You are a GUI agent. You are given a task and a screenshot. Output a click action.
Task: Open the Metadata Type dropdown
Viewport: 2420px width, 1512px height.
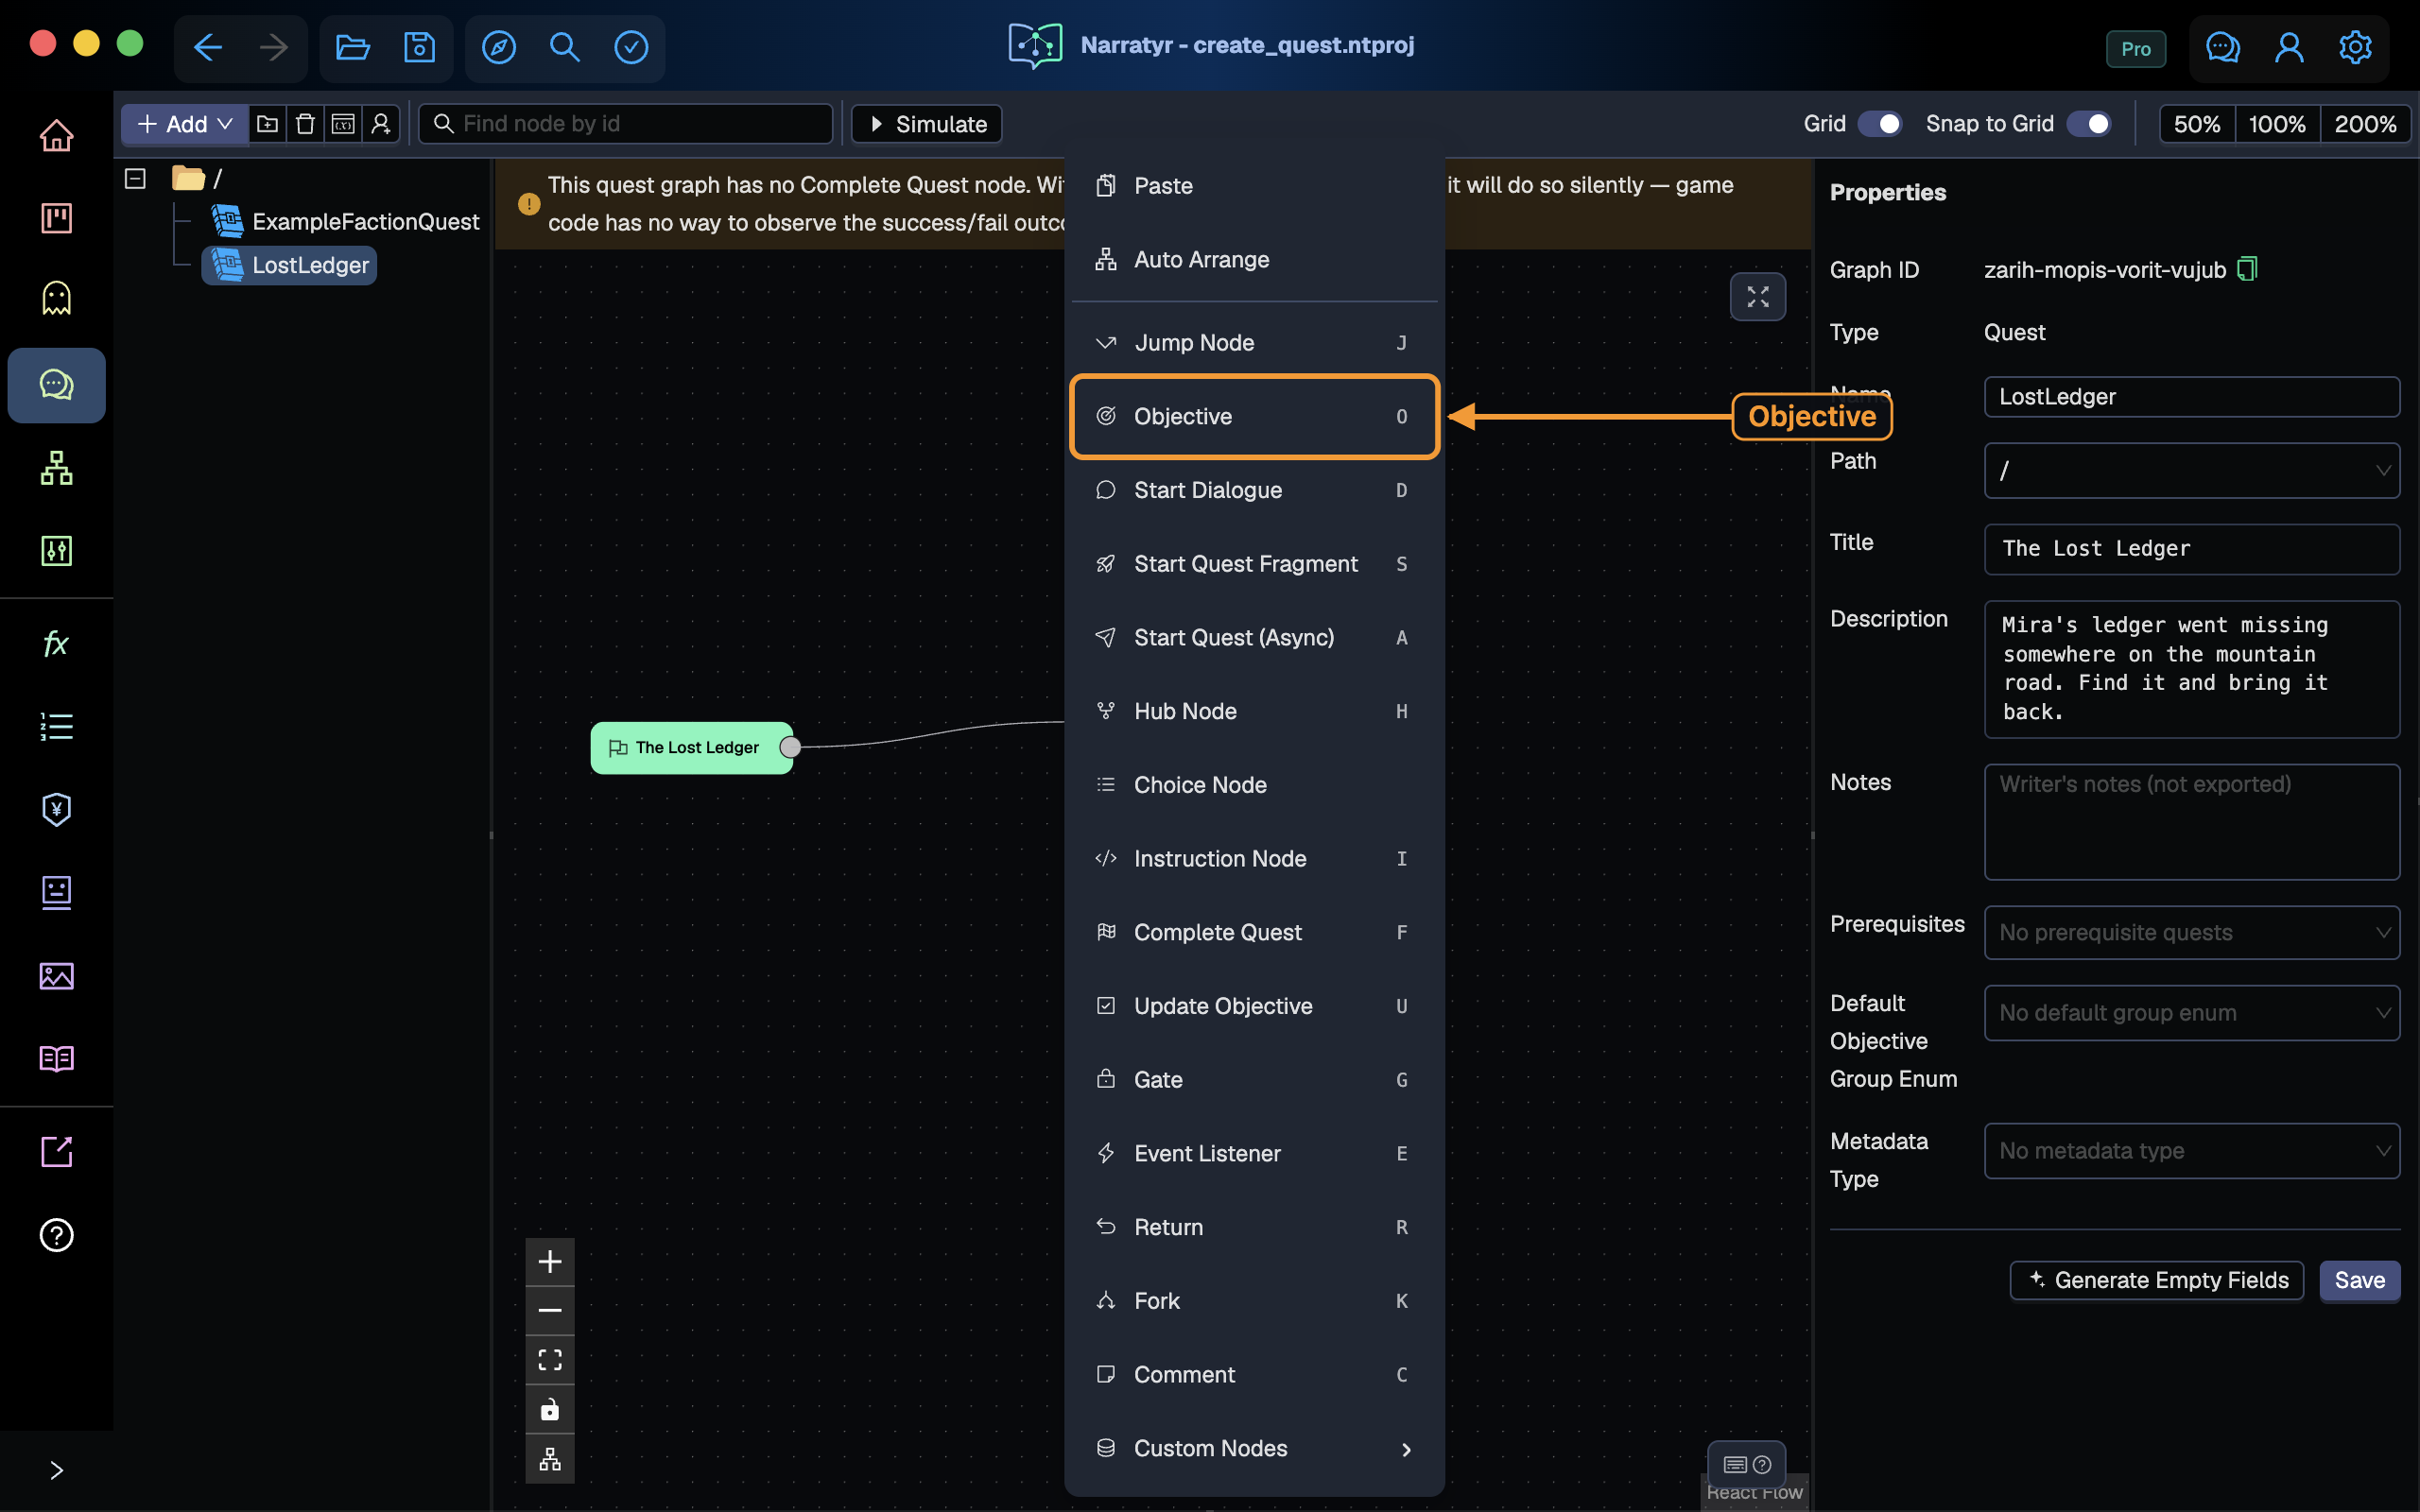pyautogui.click(x=2191, y=1151)
